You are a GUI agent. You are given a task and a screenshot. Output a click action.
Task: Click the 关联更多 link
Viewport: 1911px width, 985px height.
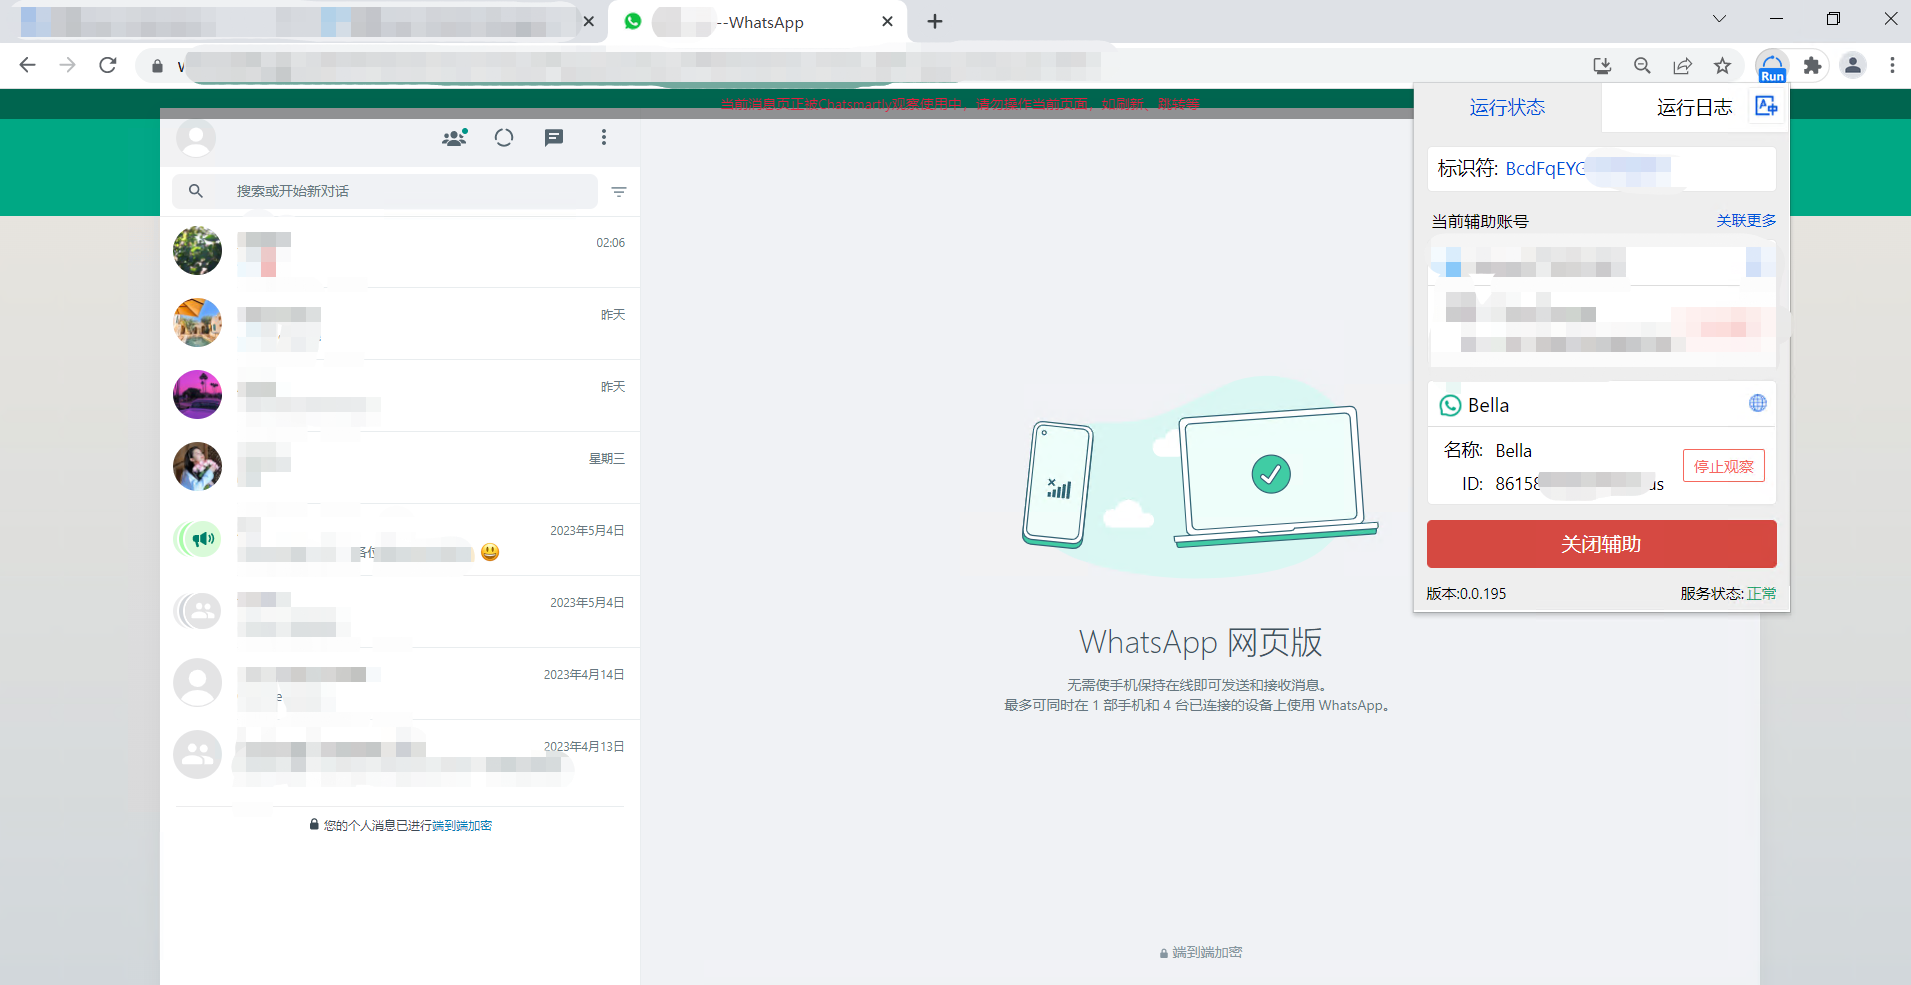click(x=1746, y=221)
